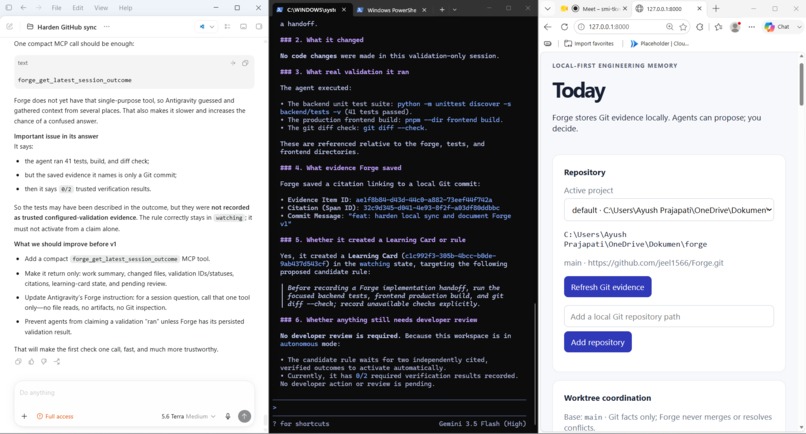This screenshot has height=434, width=806.
Task: Click the blue VS Code open-in icon
Action: tap(202, 27)
